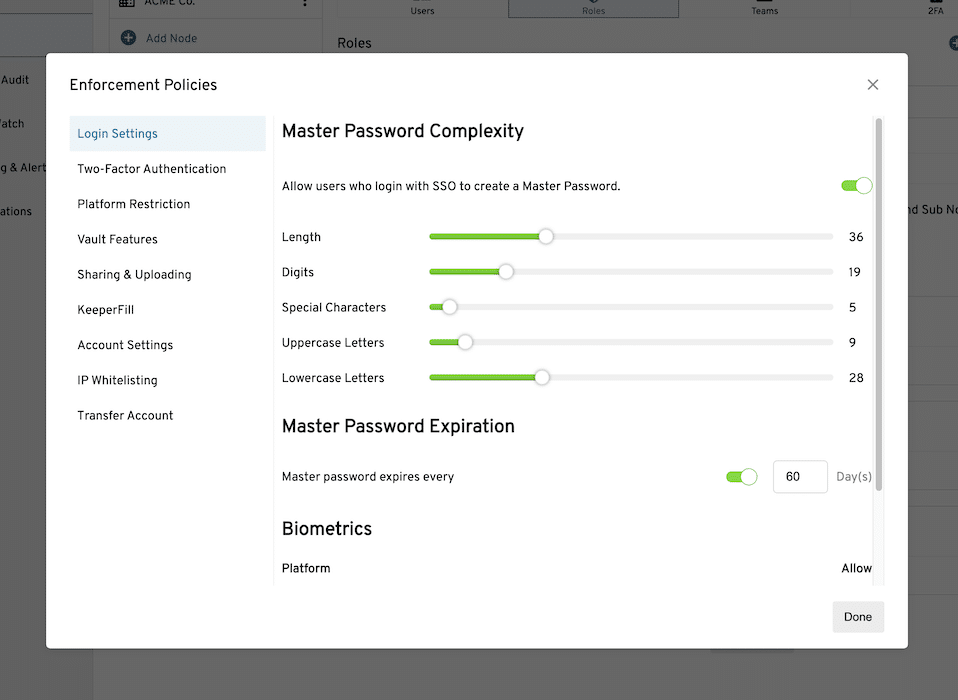
Task: Click the Lowercase Letters slider handle
Action: [x=542, y=378]
